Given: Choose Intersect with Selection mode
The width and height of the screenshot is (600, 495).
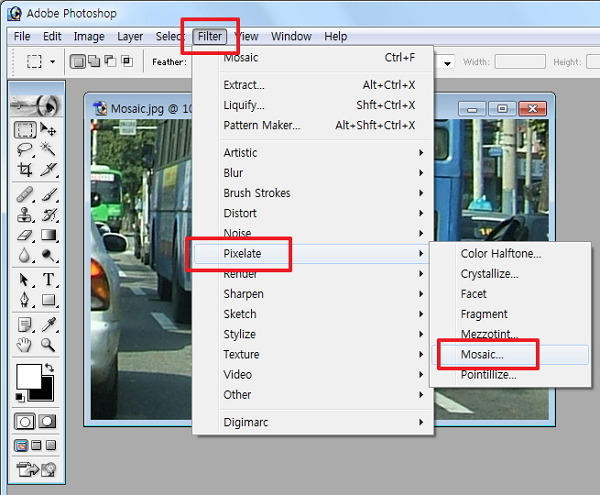Looking at the screenshot, I should [127, 61].
